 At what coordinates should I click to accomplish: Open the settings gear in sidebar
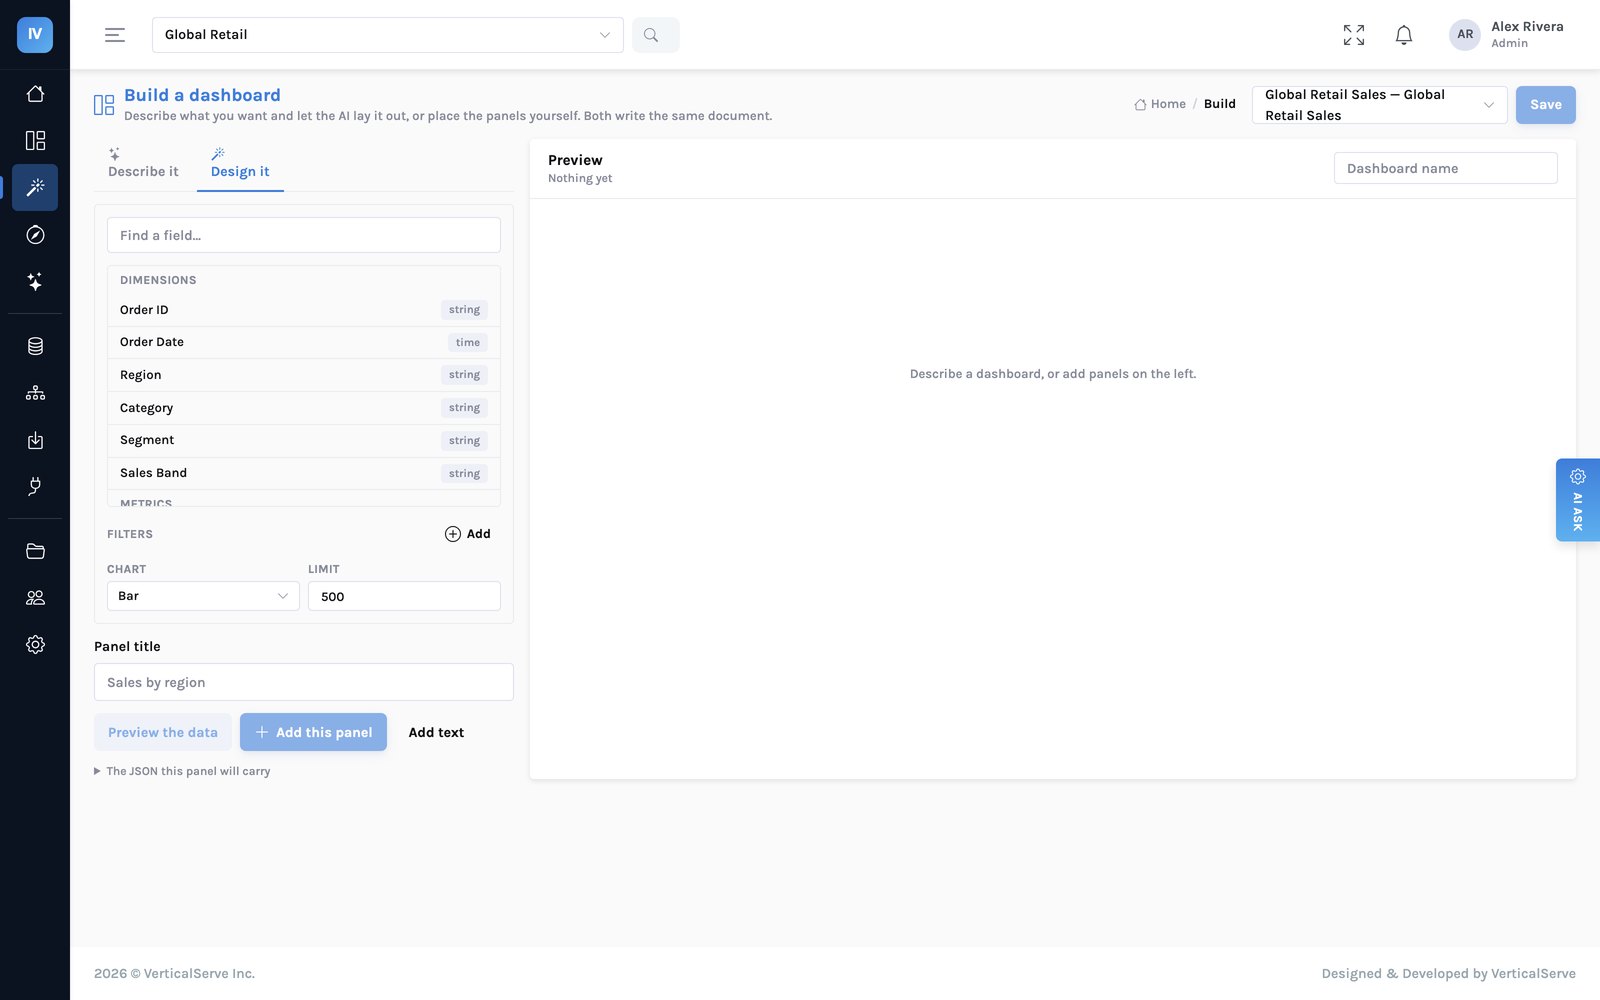point(35,645)
